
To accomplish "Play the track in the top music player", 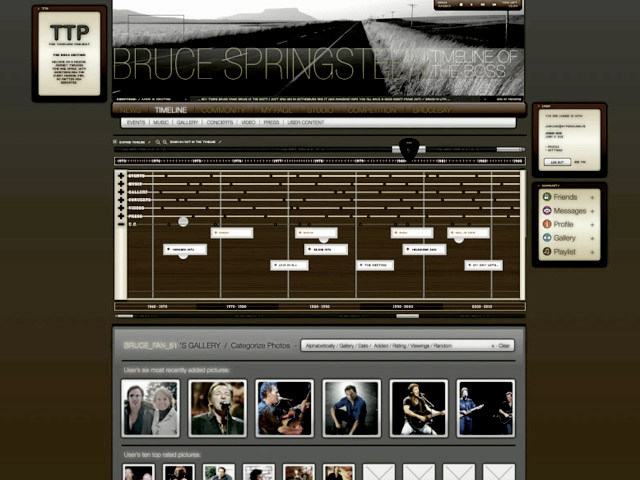I will (x=472, y=4).
